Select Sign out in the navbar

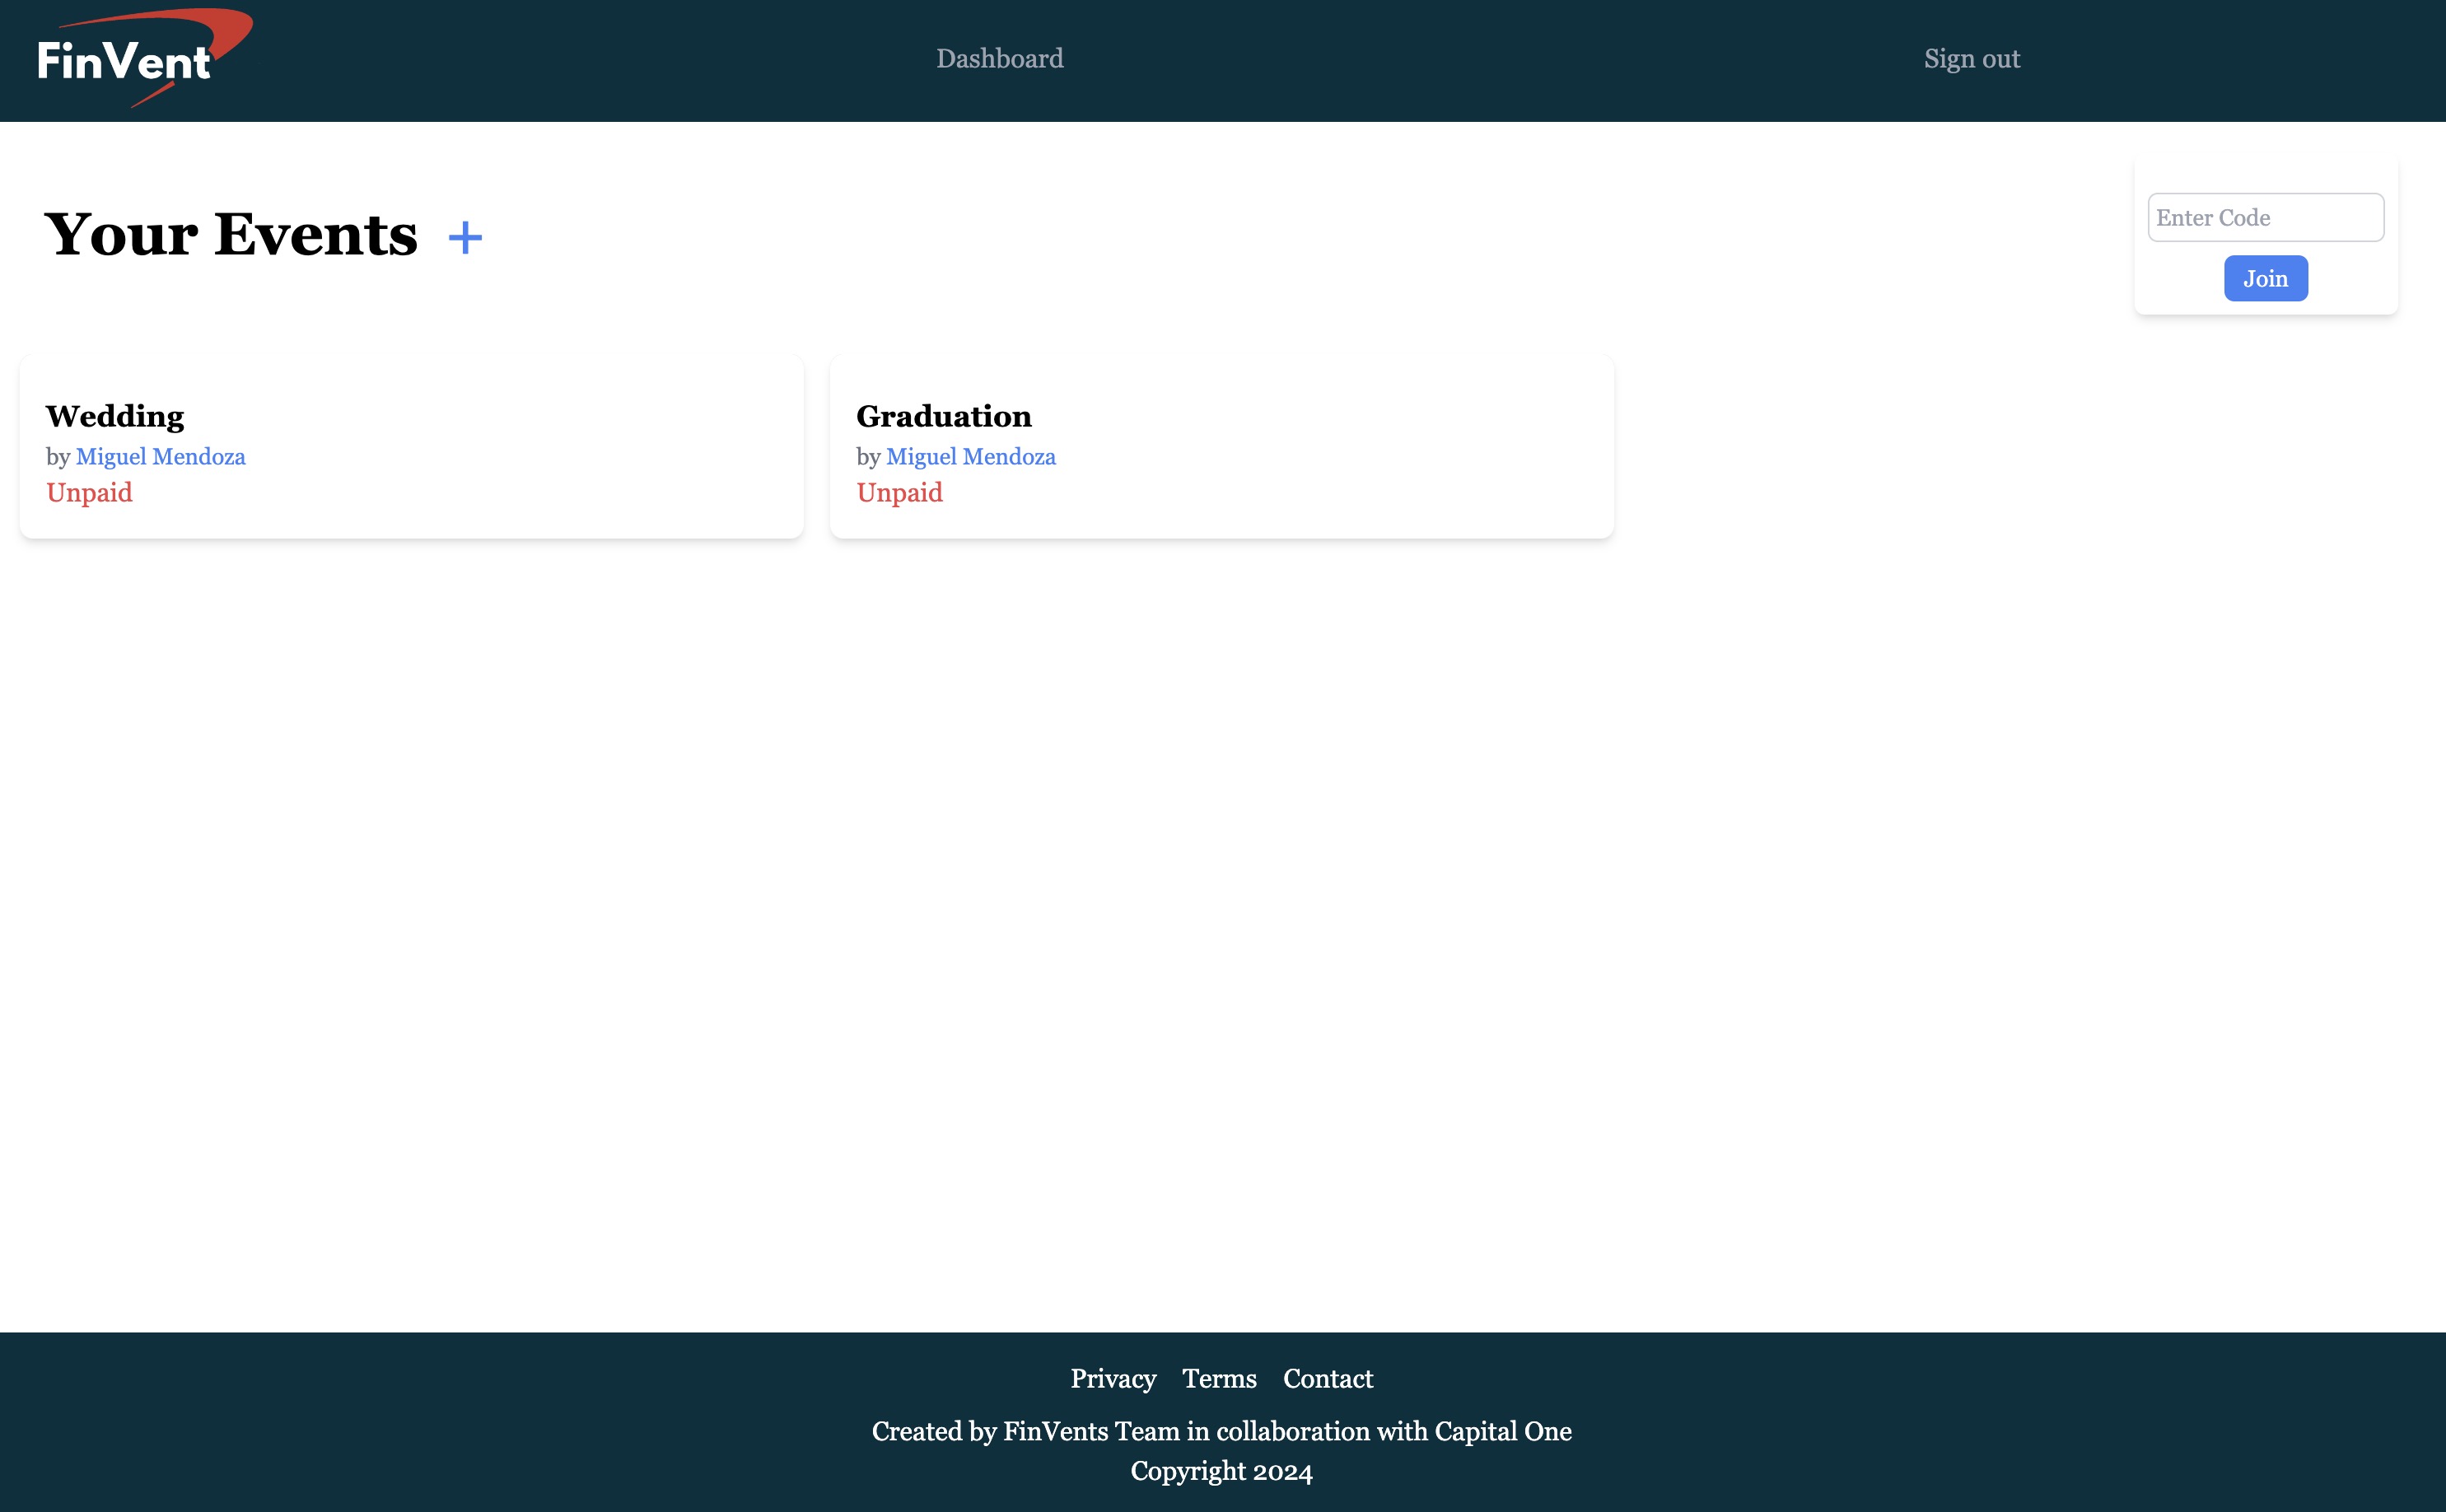(1971, 59)
